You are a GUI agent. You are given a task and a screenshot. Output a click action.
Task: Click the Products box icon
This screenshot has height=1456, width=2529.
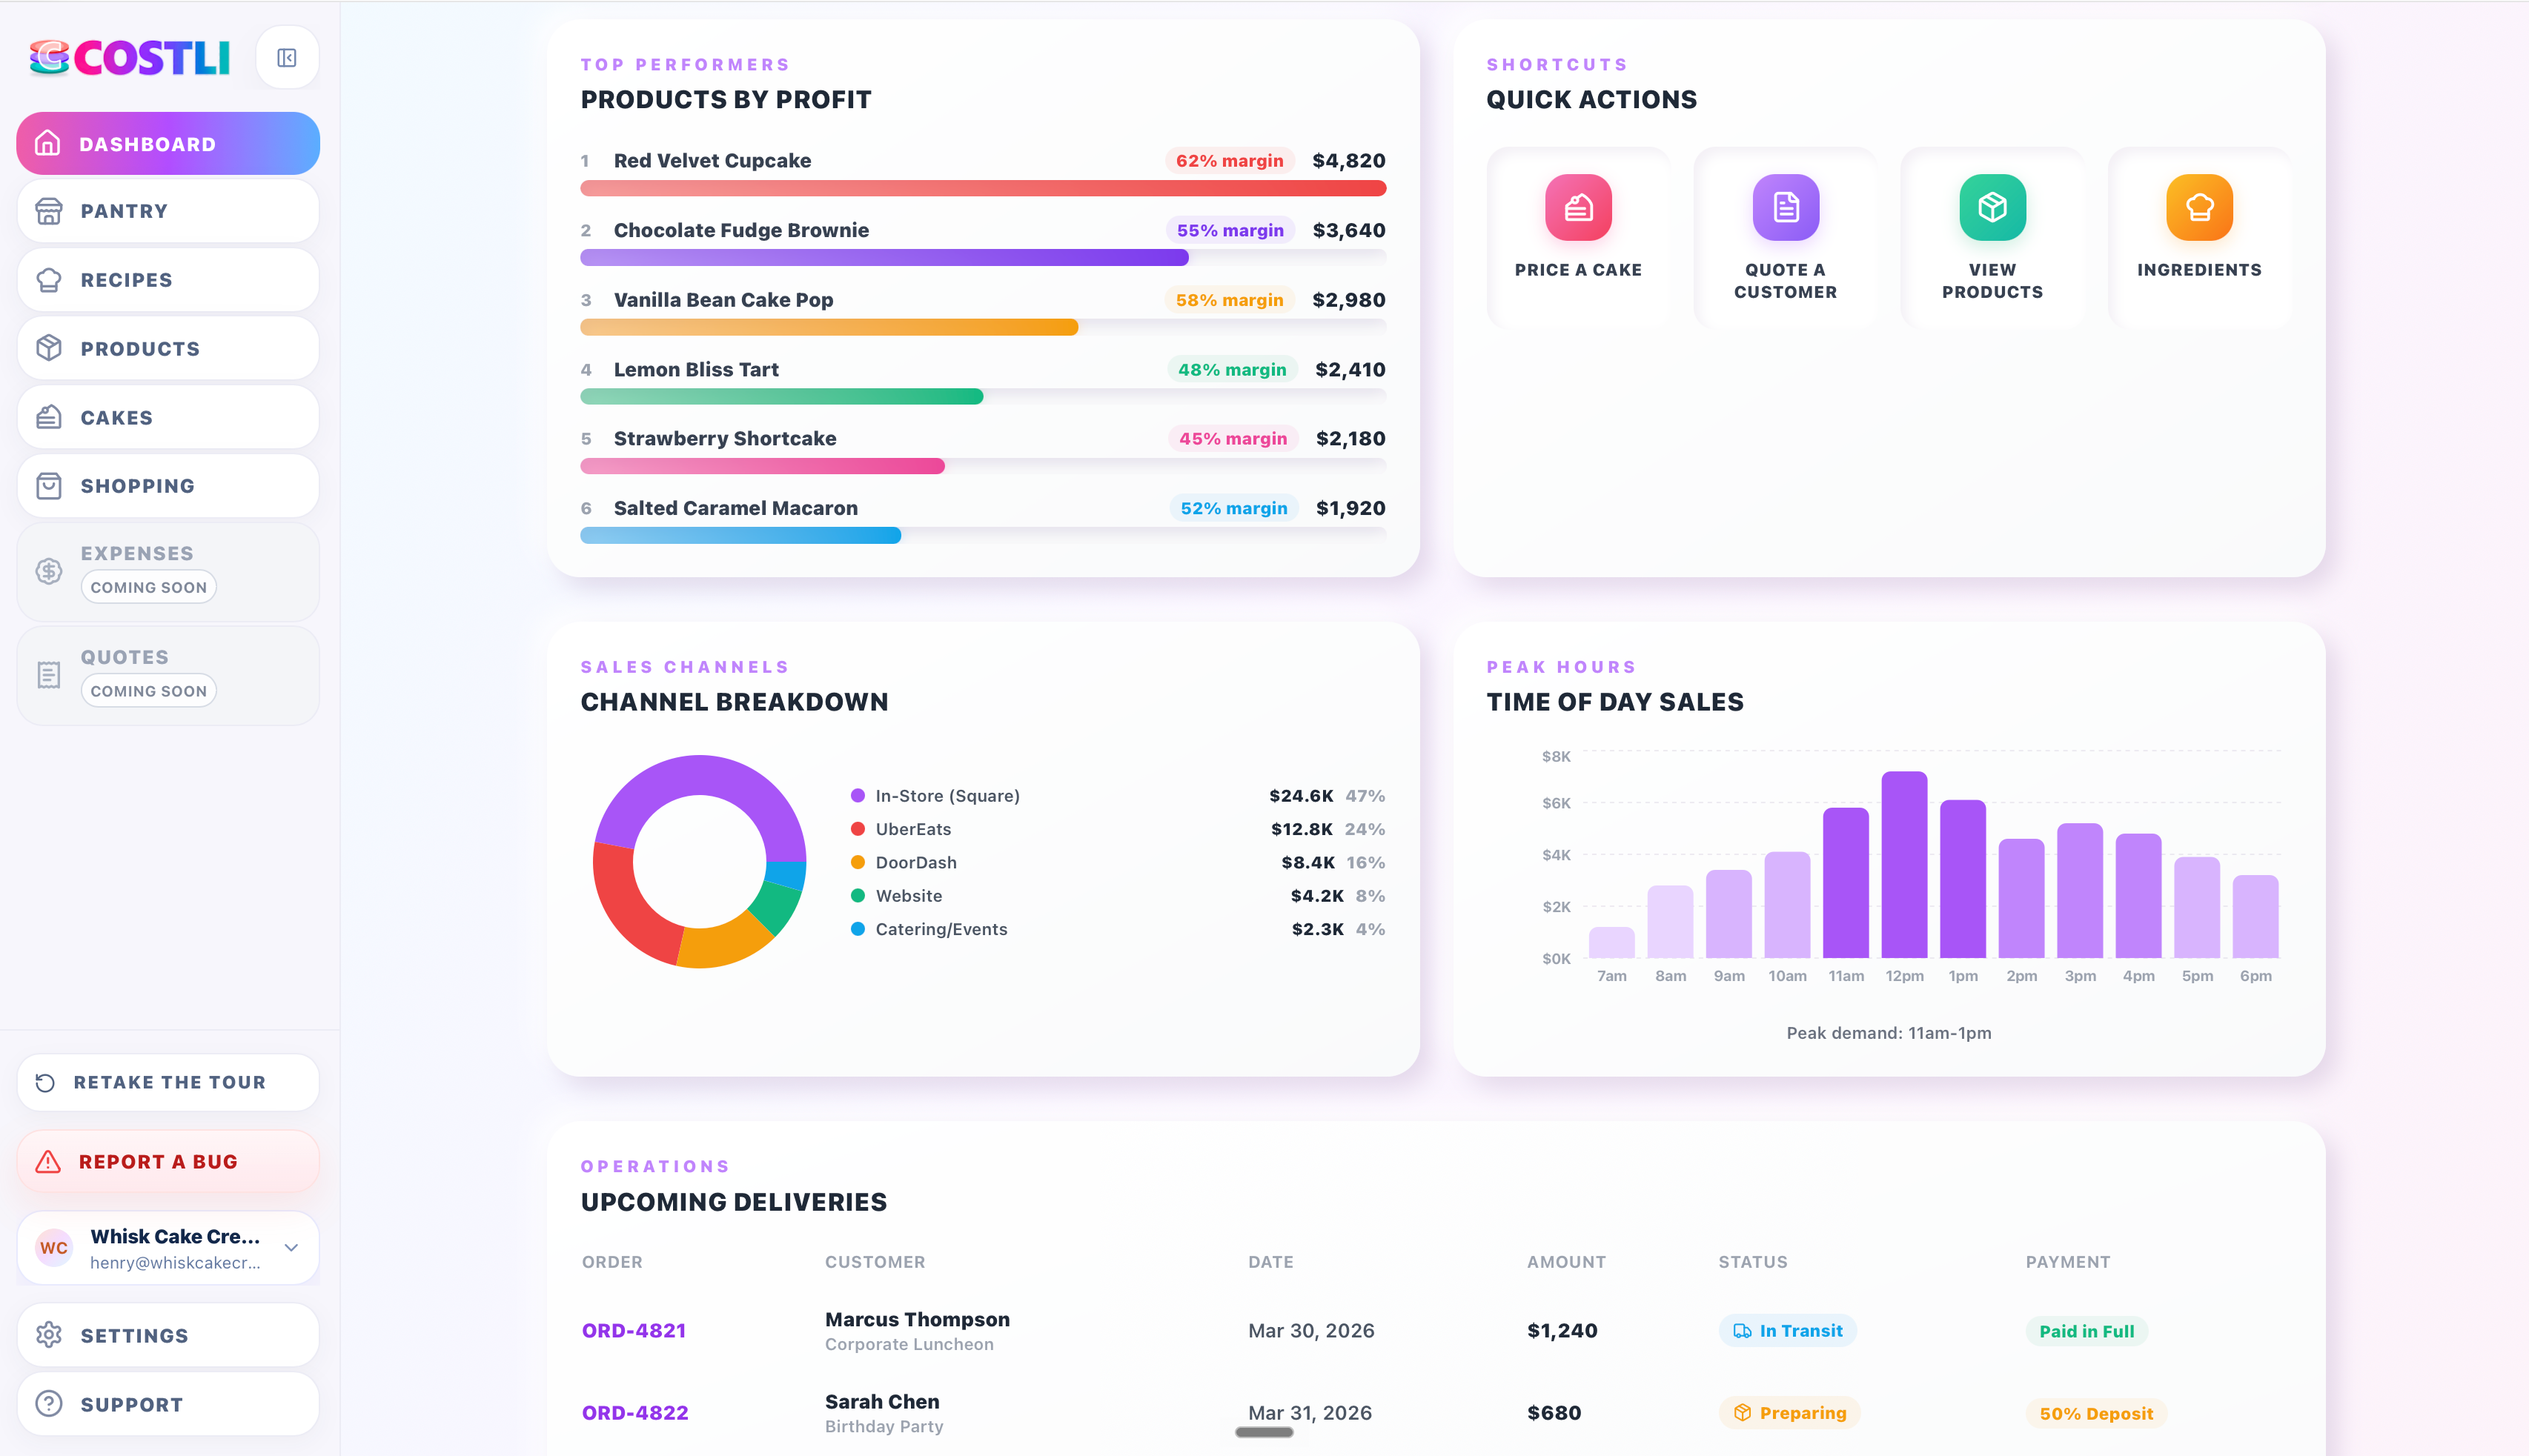pos(48,348)
